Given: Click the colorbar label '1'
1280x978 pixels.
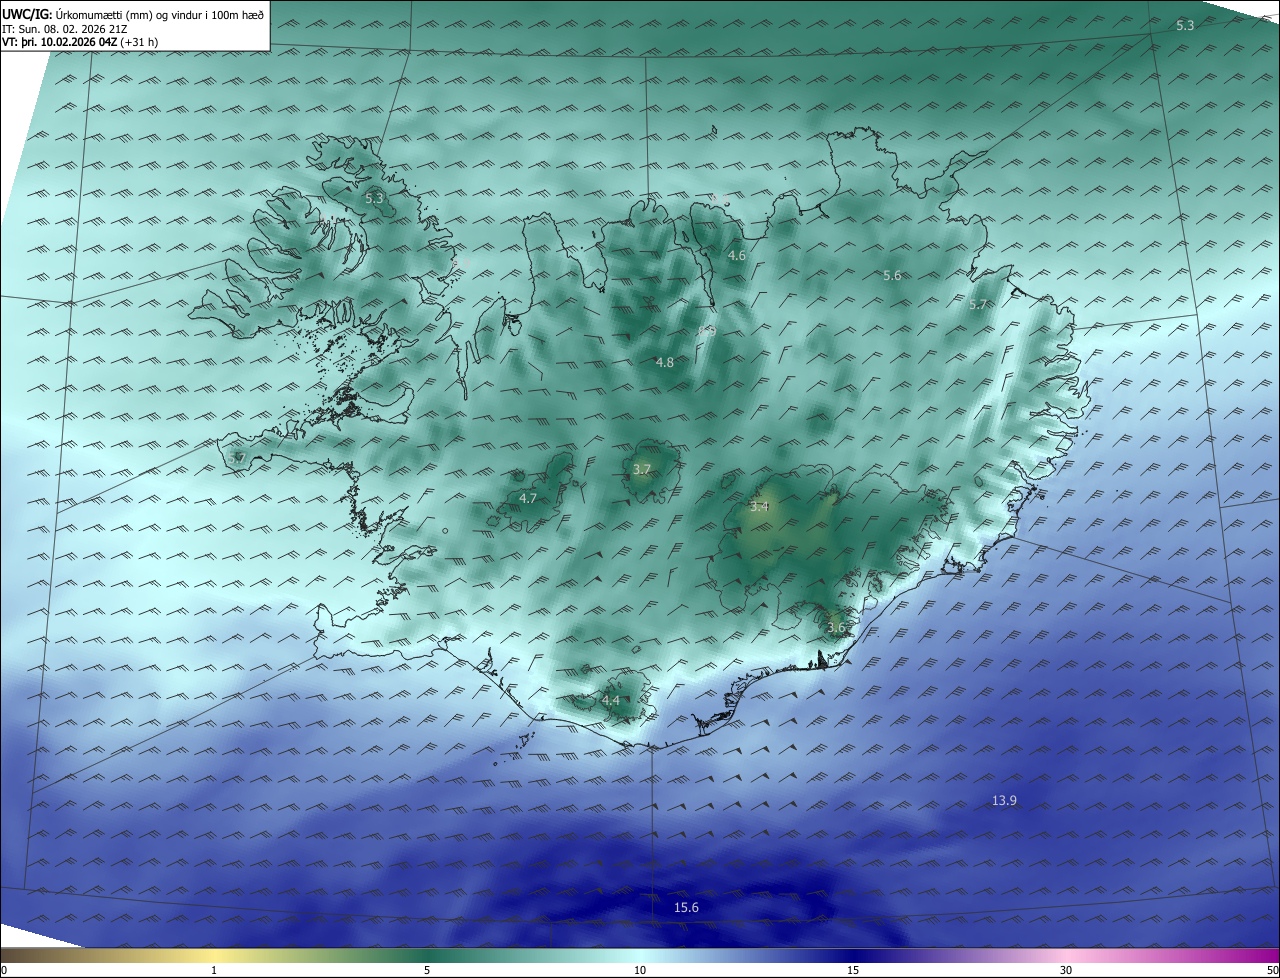Looking at the screenshot, I should click(x=214, y=970).
